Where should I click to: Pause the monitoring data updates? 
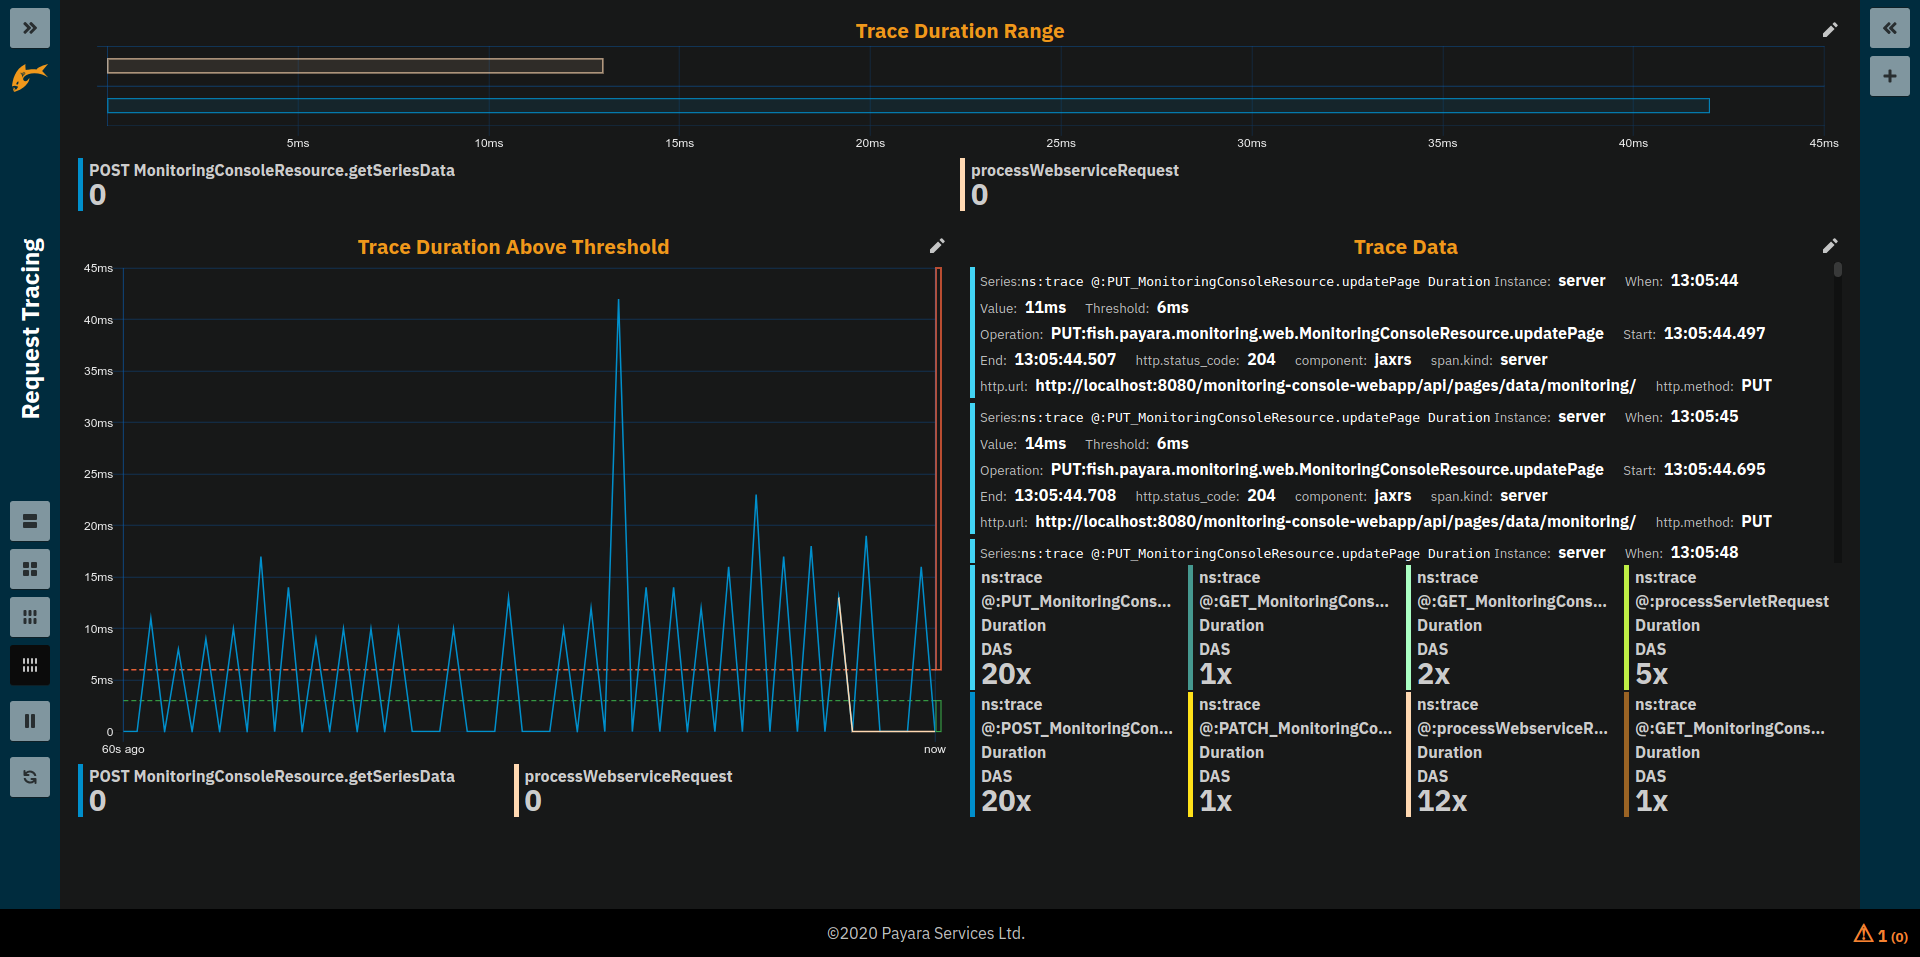(x=30, y=721)
